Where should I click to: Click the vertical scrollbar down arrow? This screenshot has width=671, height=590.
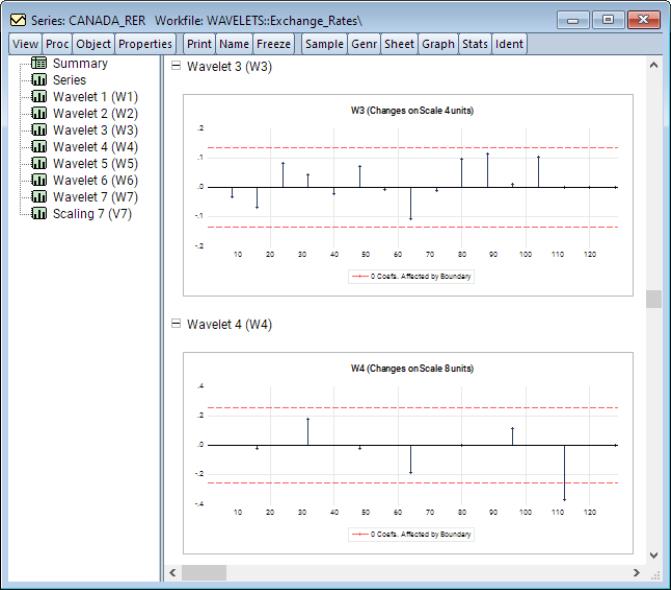[x=654, y=555]
